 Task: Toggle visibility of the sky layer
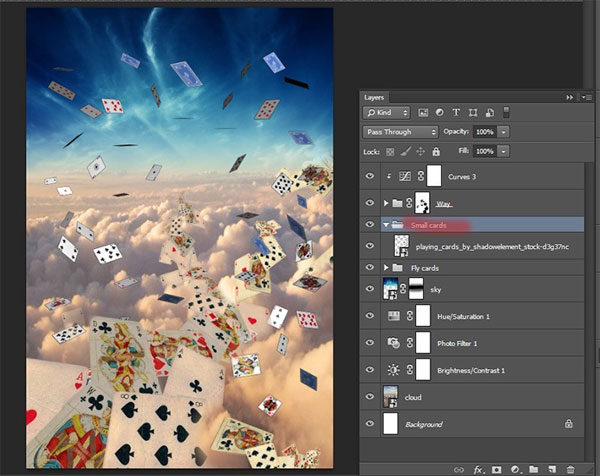point(372,290)
